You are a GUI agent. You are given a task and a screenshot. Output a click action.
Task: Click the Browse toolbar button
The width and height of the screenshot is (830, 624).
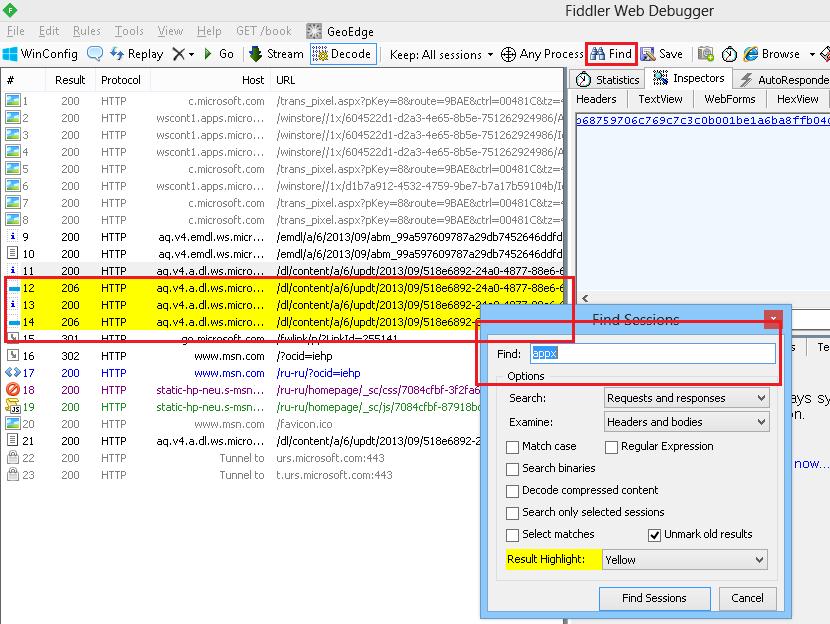[x=772, y=54]
